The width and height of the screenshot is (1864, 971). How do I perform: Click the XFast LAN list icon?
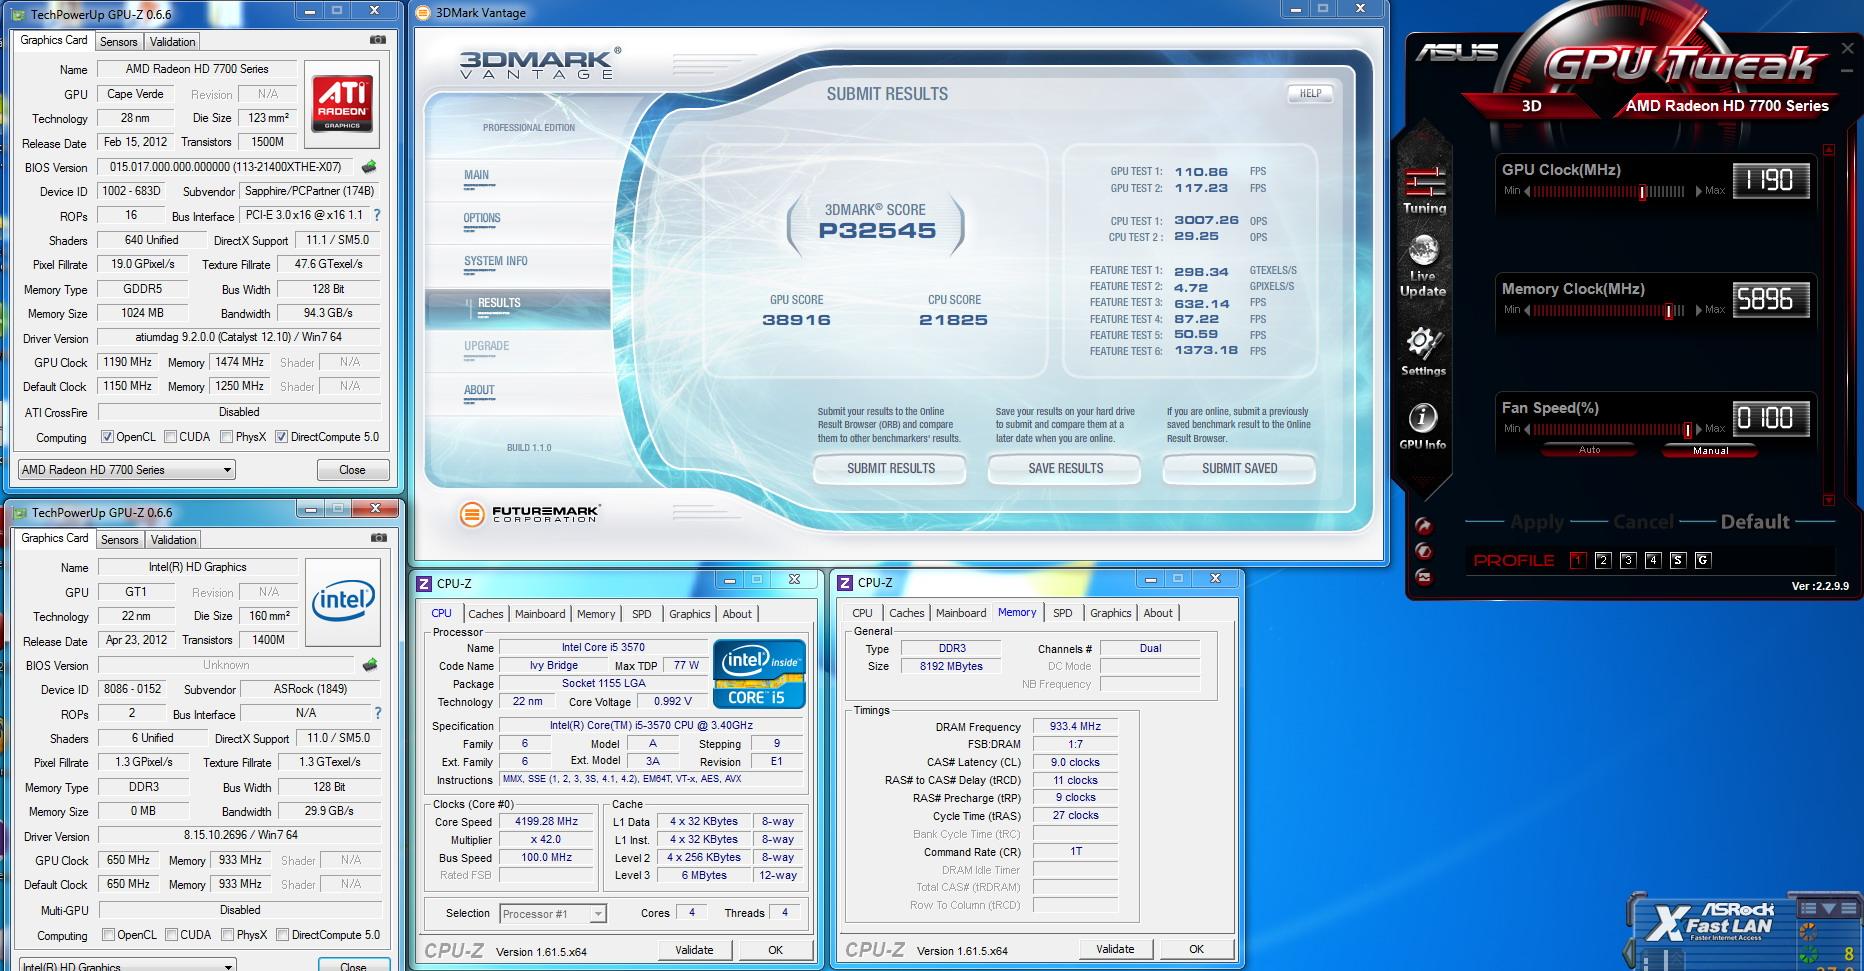(1807, 908)
